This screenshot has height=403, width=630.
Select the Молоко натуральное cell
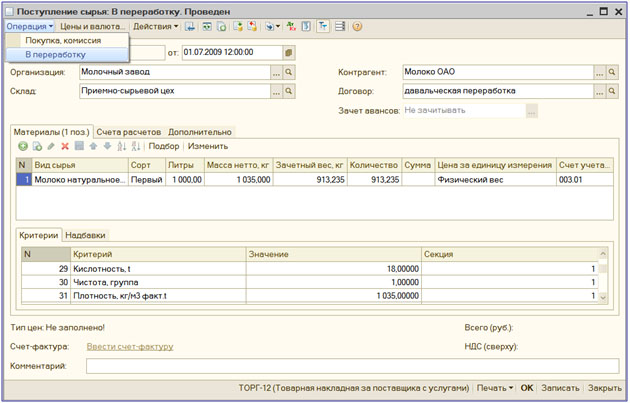(x=80, y=180)
